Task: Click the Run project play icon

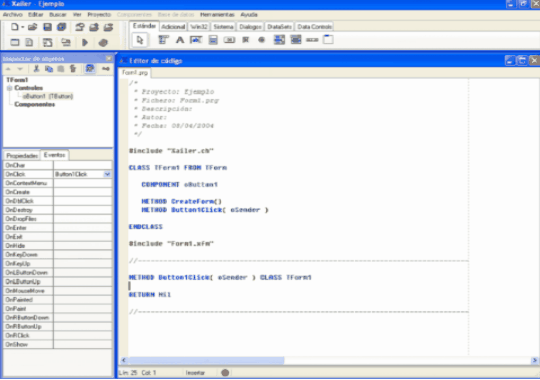Action: pos(85,43)
